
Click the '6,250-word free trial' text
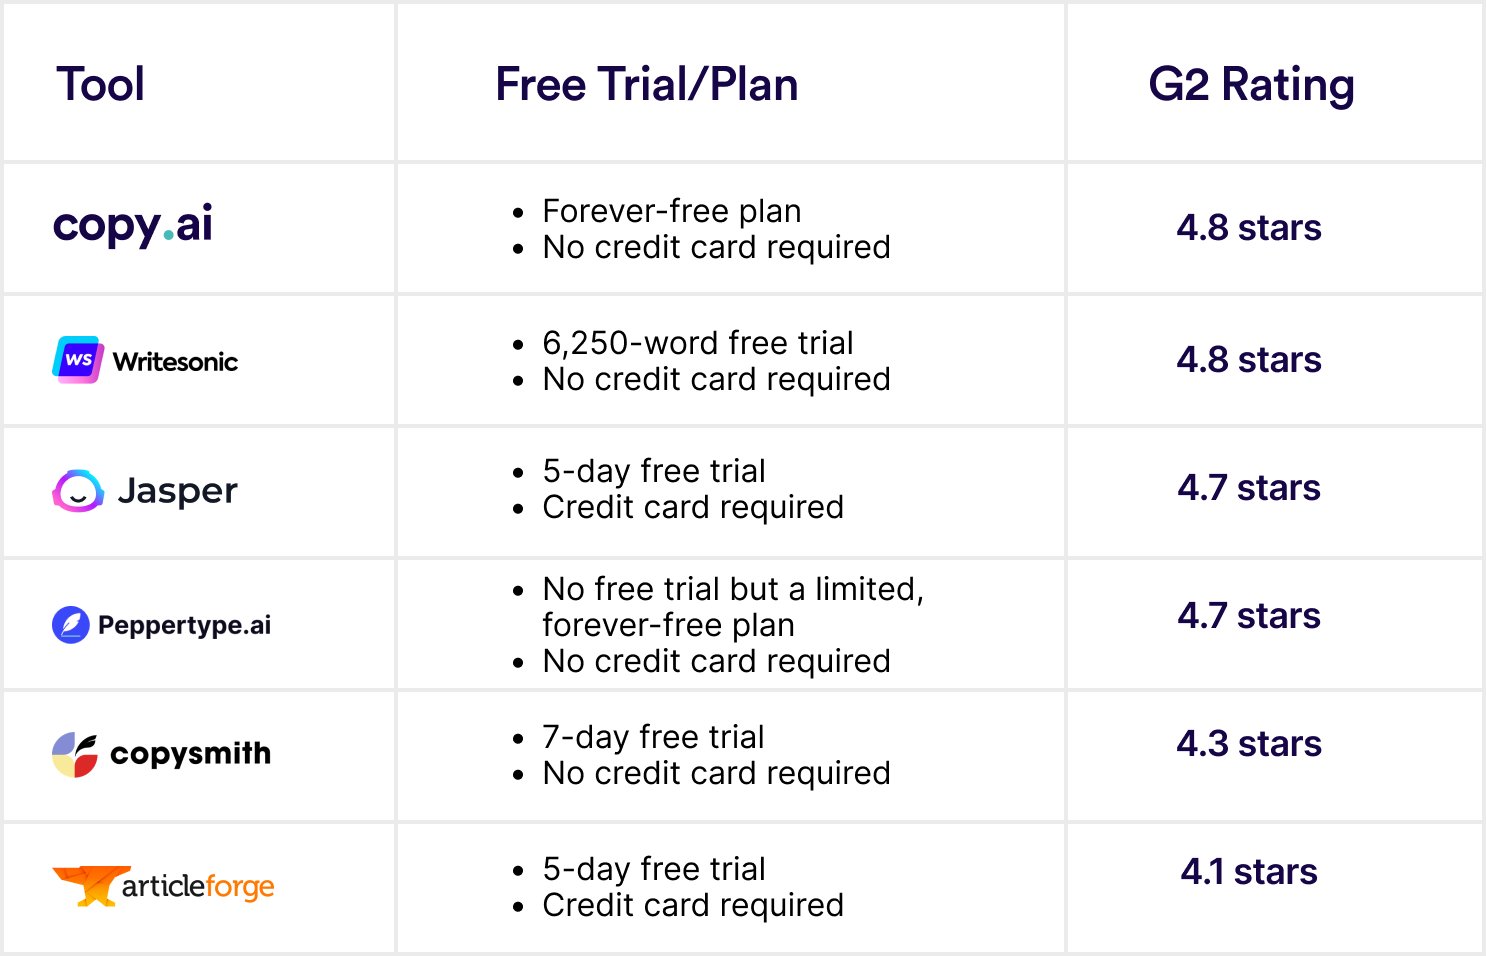pos(698,343)
